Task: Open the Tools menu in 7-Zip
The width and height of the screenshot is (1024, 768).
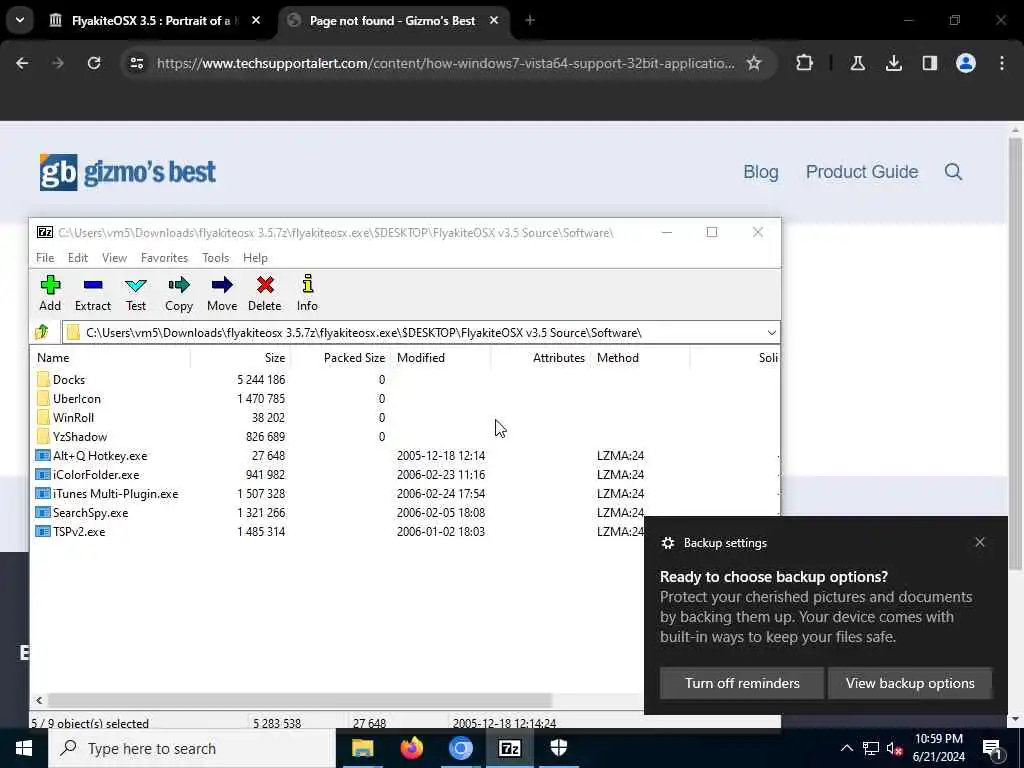Action: [x=216, y=258]
